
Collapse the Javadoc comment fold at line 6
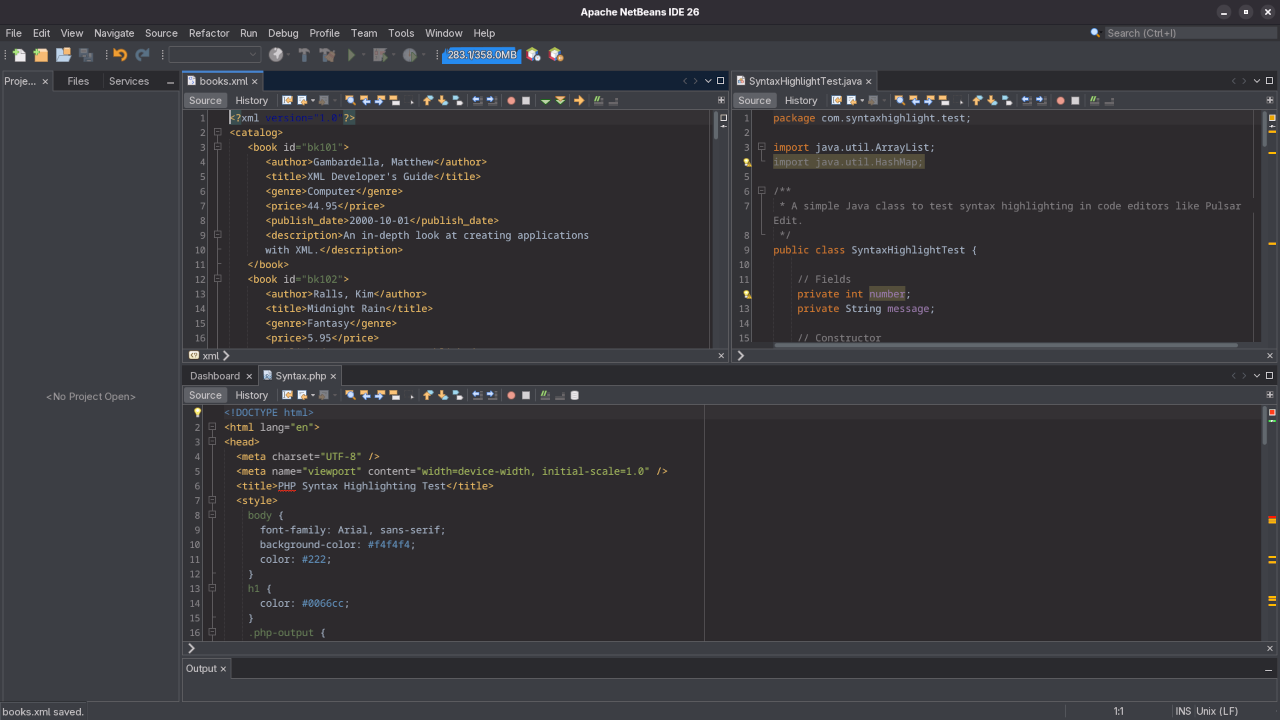click(x=761, y=191)
